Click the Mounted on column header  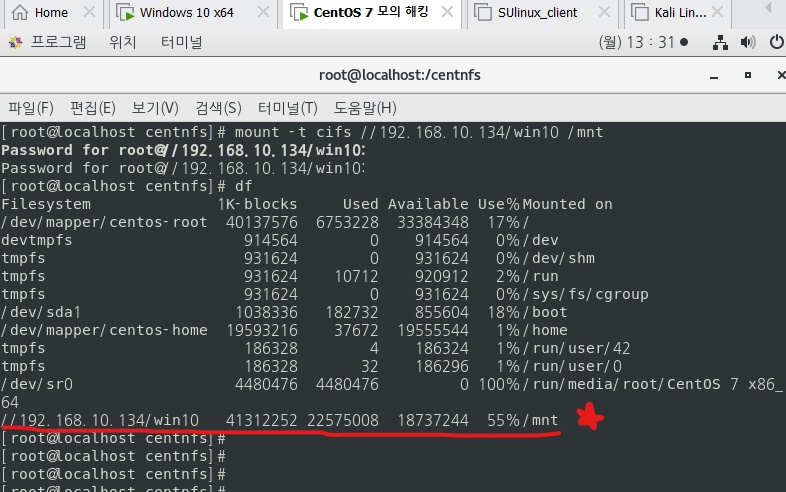point(567,204)
